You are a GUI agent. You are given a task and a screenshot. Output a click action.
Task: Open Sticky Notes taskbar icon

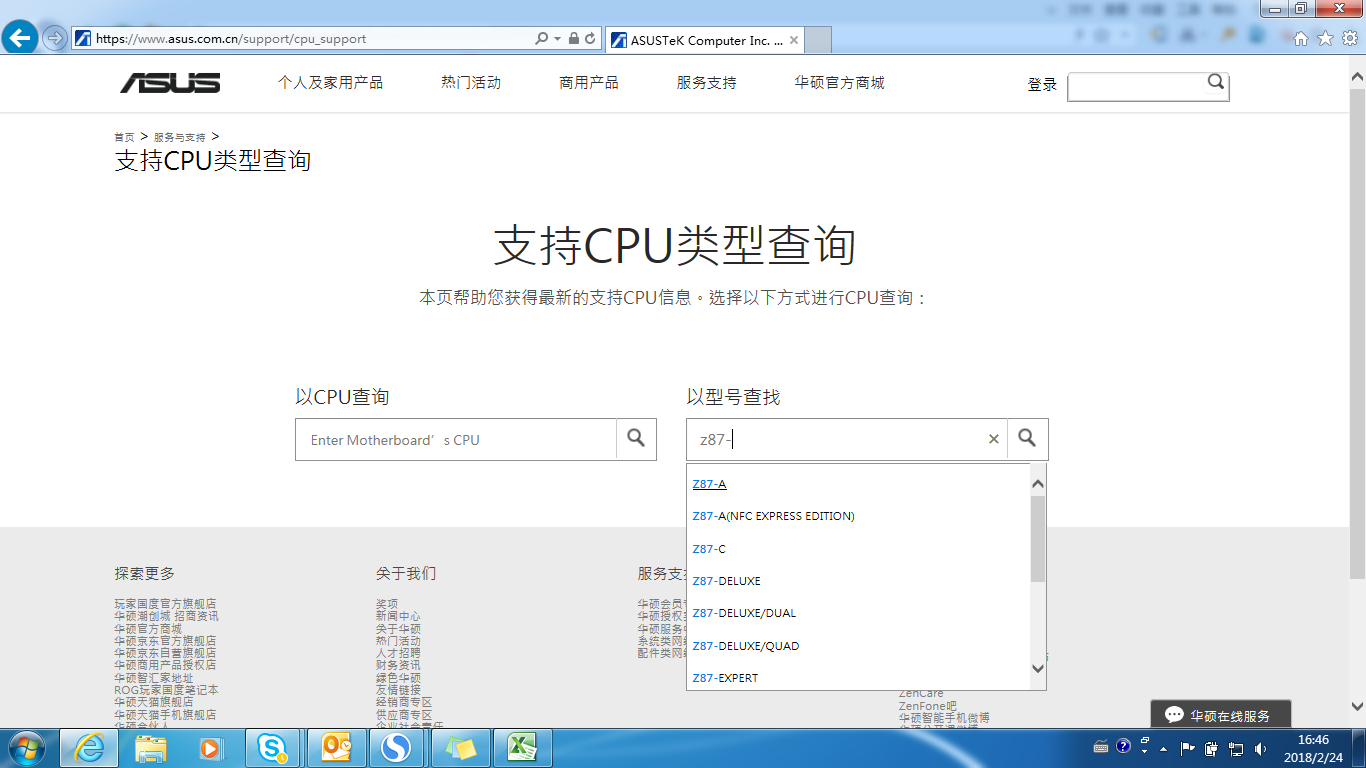(x=459, y=748)
